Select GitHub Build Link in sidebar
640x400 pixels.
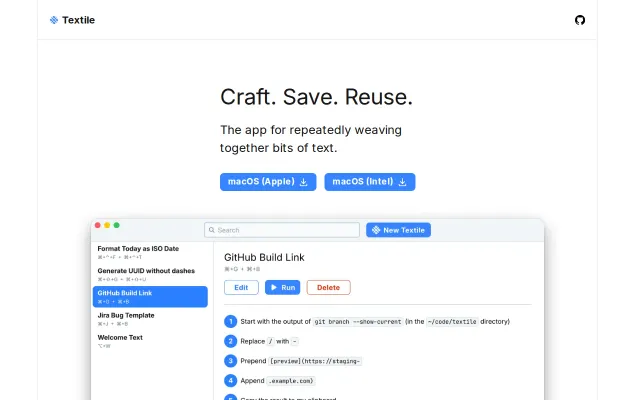click(x=150, y=297)
